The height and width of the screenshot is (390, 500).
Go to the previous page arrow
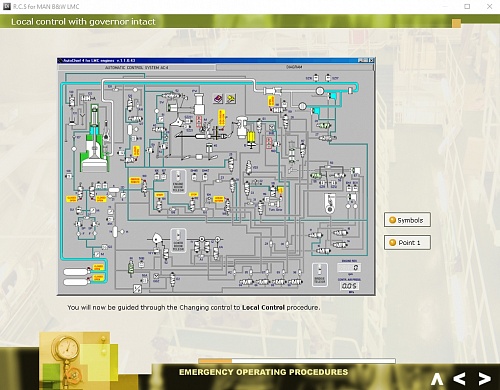[x=459, y=379]
